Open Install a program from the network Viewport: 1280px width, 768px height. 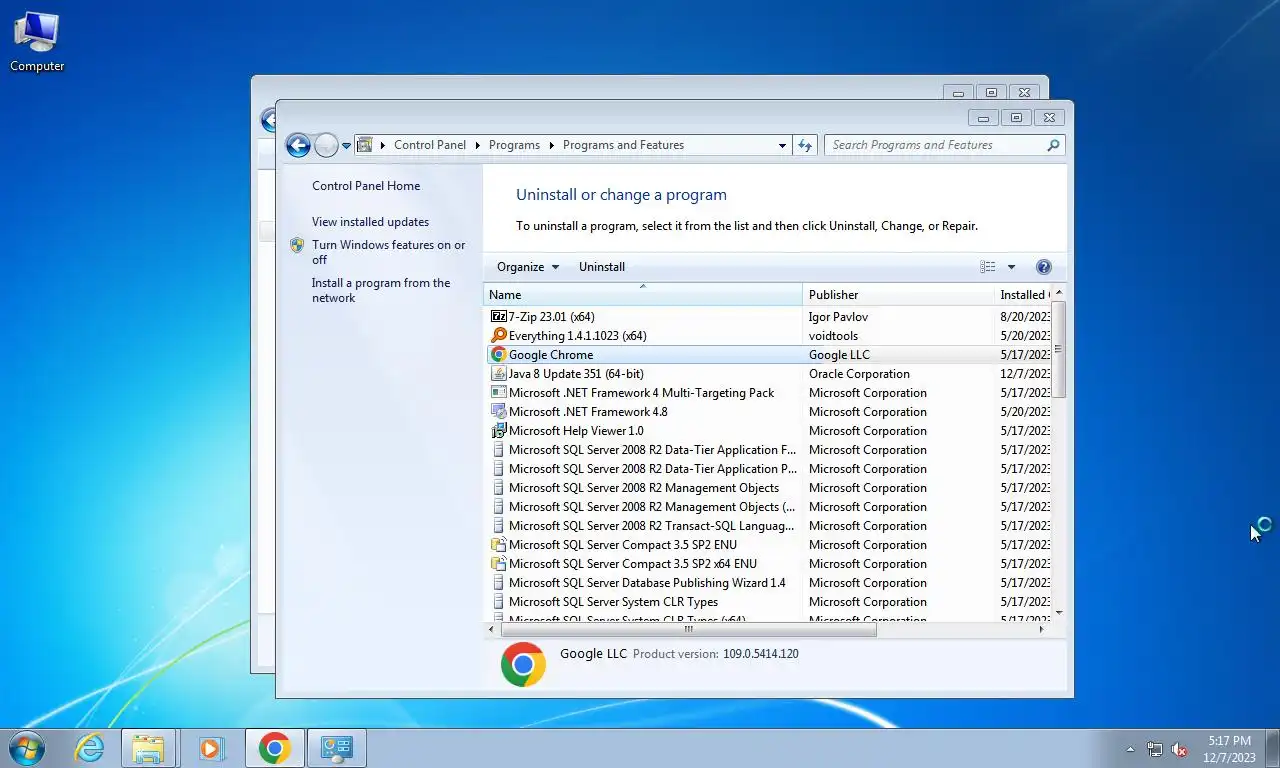click(381, 290)
